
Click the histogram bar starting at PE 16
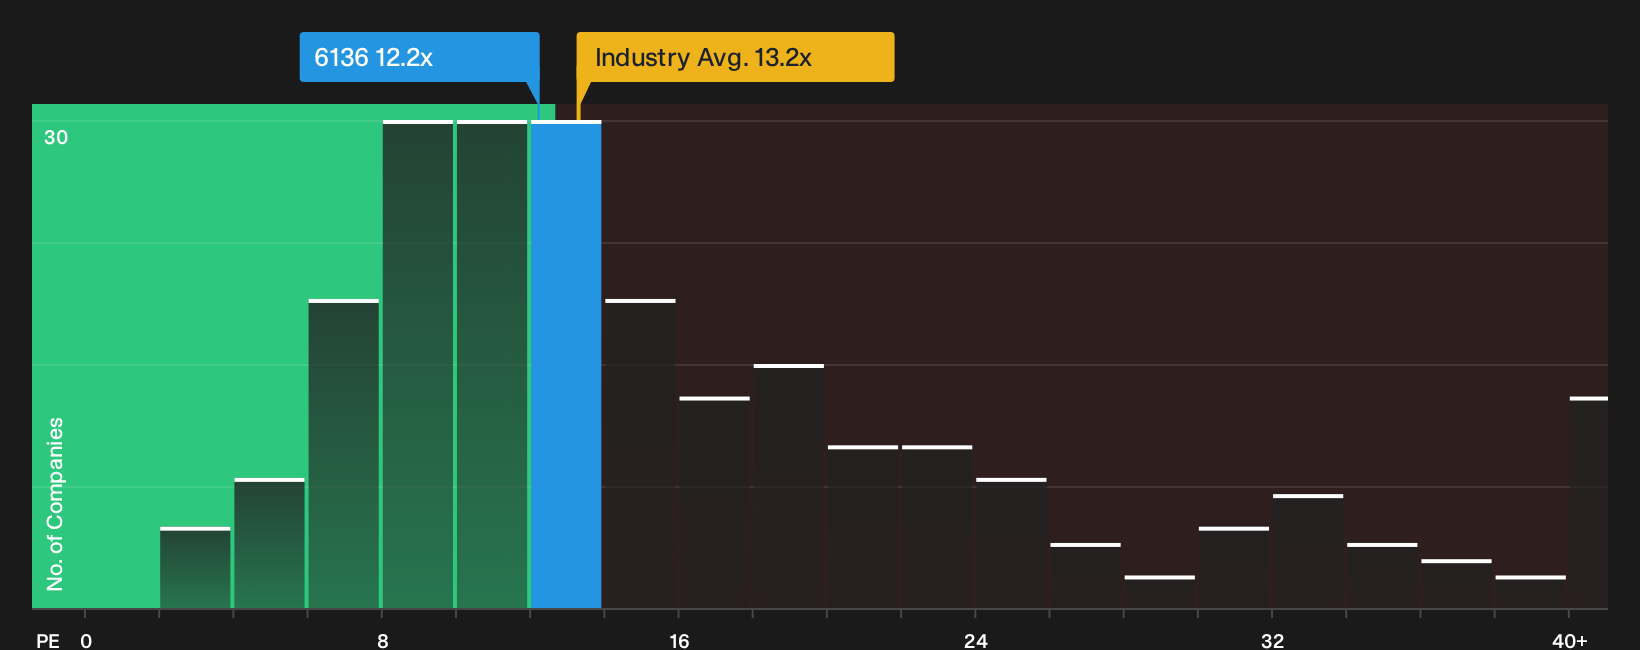point(714,503)
